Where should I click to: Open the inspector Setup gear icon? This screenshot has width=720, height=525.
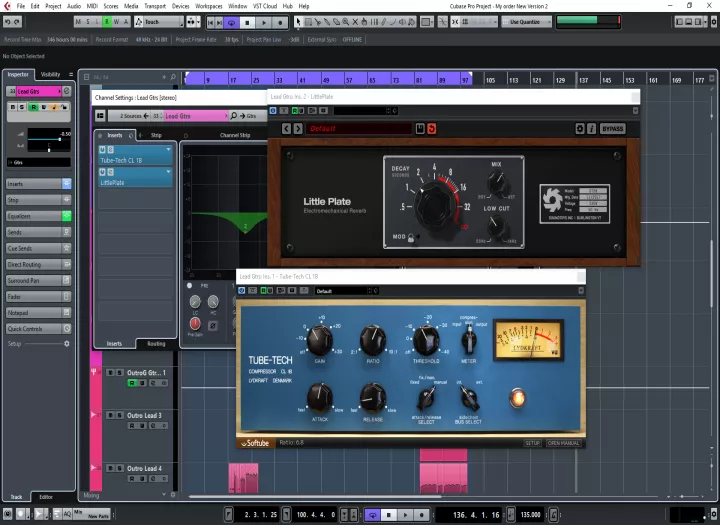pyautogui.click(x=67, y=344)
